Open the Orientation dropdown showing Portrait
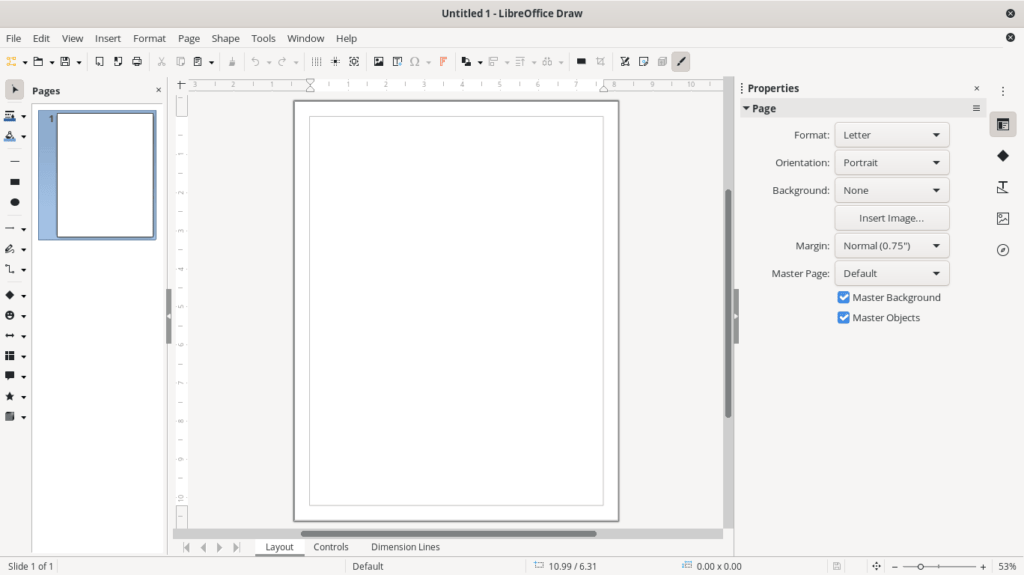 coord(891,163)
